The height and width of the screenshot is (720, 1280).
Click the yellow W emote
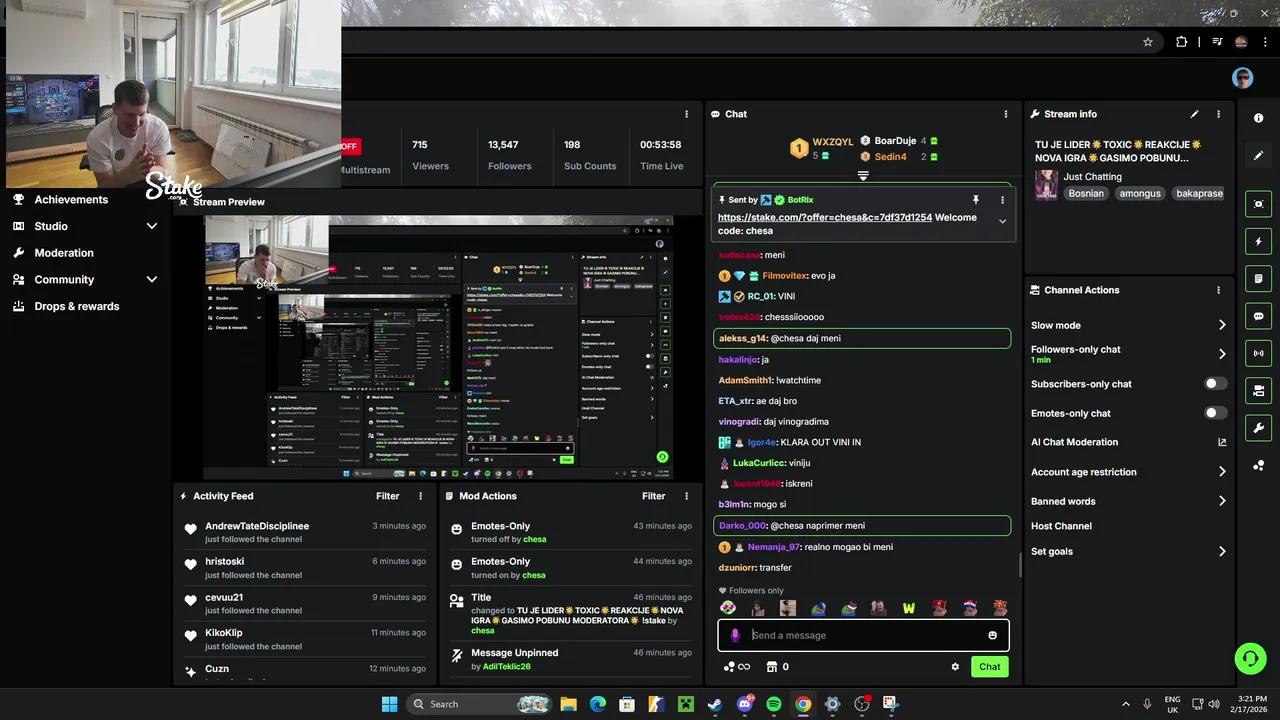pyautogui.click(x=908, y=608)
